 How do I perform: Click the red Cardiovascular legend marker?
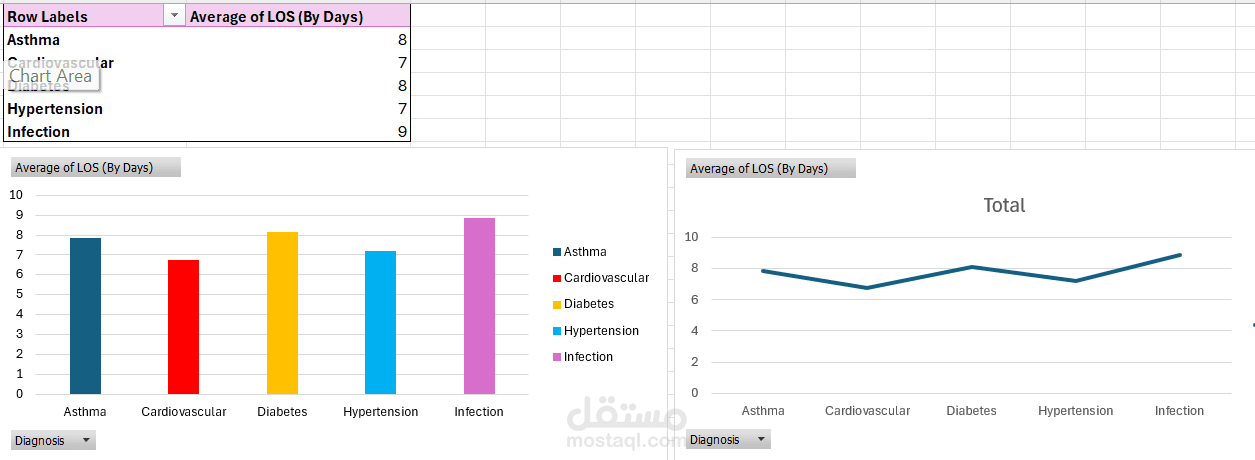tap(557, 278)
